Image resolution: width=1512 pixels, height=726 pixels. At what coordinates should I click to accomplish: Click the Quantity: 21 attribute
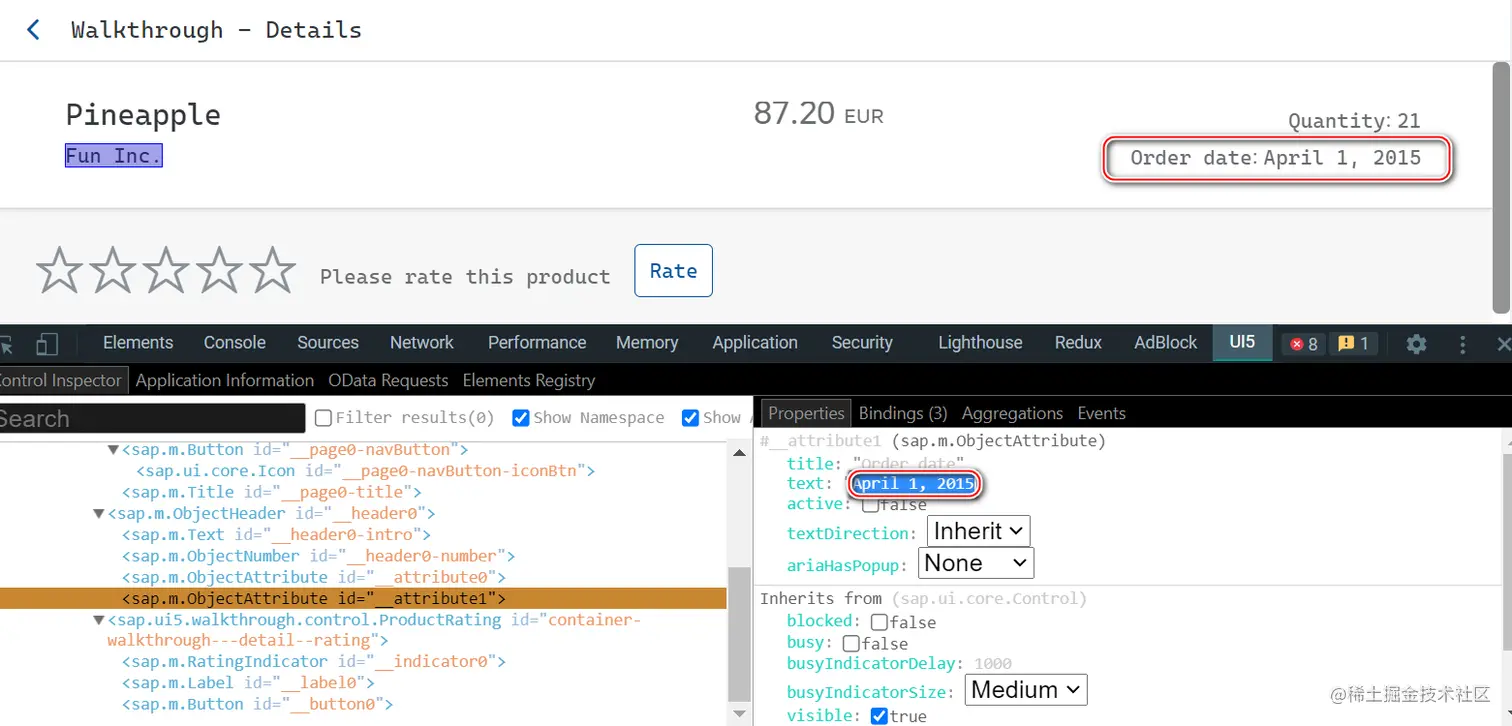pyautogui.click(x=1354, y=121)
